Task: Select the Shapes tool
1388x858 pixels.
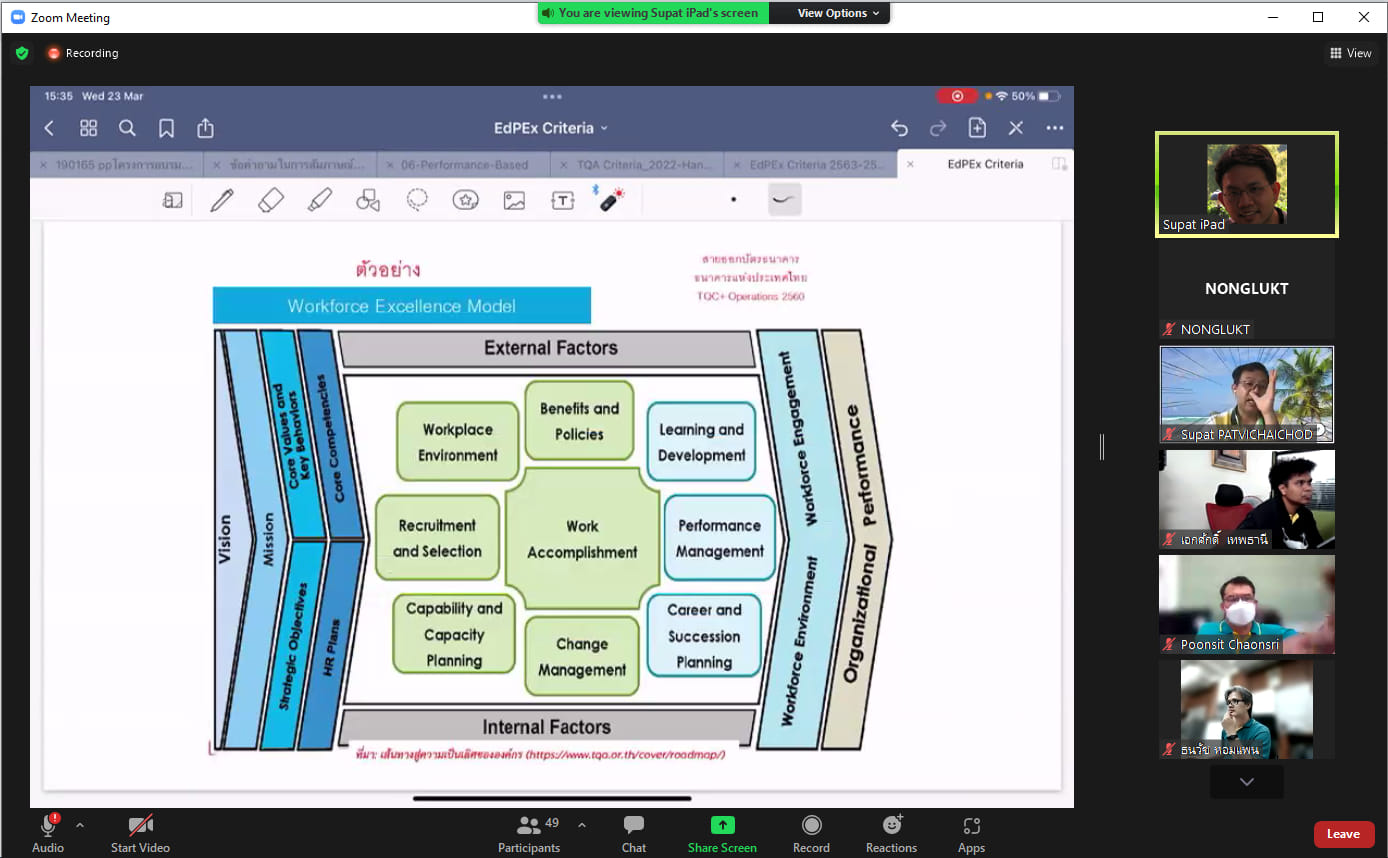Action: click(x=368, y=200)
